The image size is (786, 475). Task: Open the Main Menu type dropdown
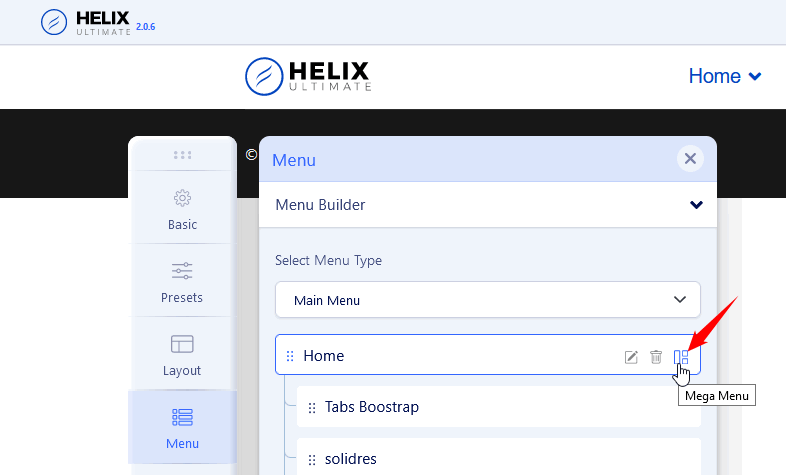click(487, 299)
